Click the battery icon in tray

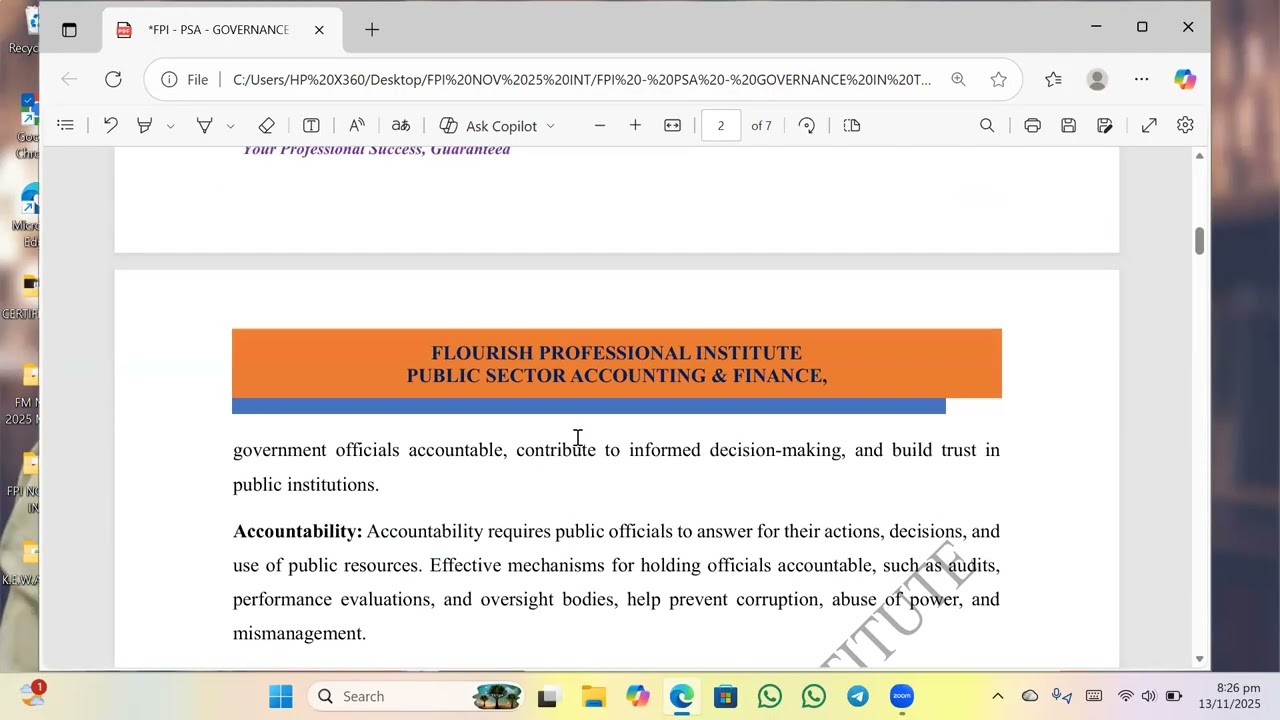(x=1173, y=696)
